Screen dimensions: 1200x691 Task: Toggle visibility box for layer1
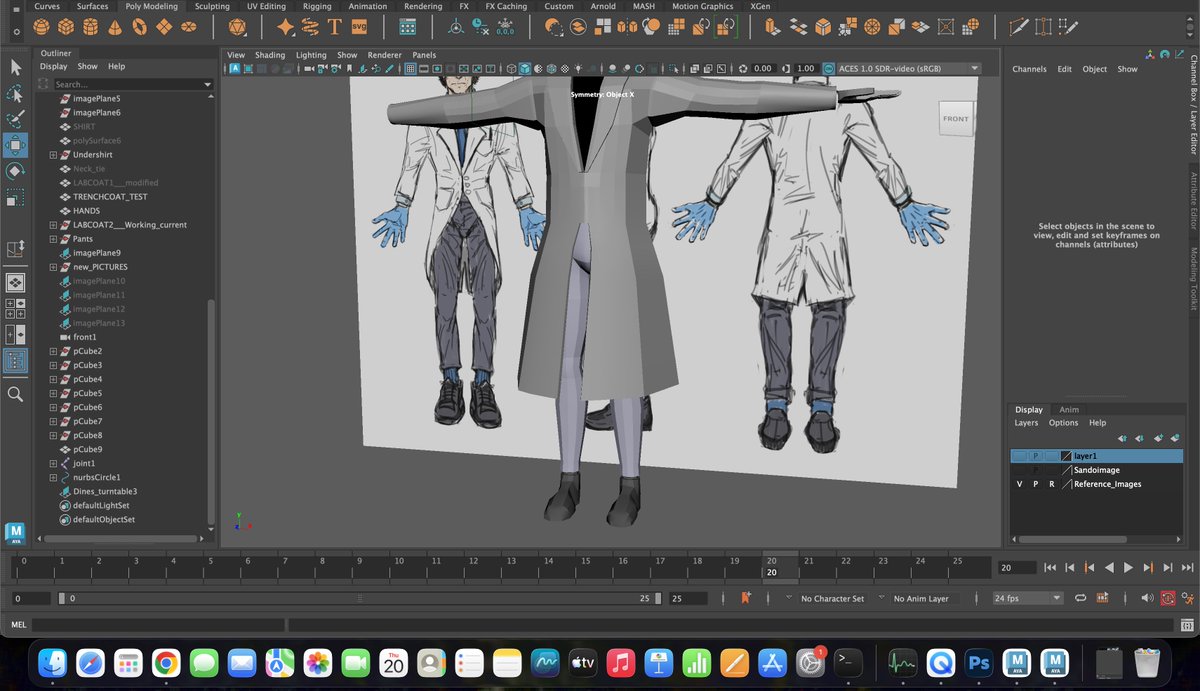1019,456
